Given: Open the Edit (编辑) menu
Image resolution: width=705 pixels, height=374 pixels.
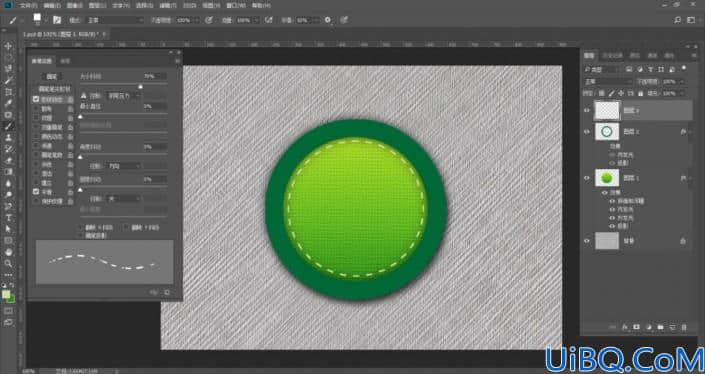Looking at the screenshot, I should 52,6.
